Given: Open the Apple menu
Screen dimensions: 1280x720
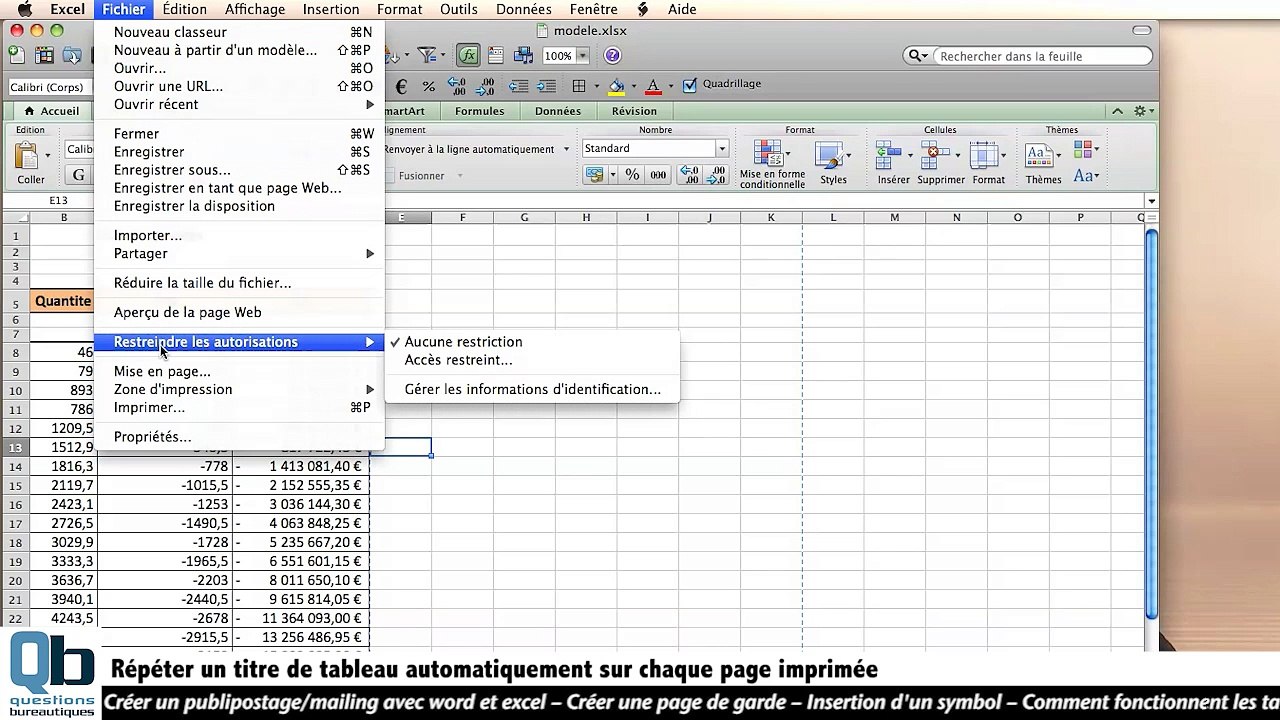Looking at the screenshot, I should click(25, 9).
